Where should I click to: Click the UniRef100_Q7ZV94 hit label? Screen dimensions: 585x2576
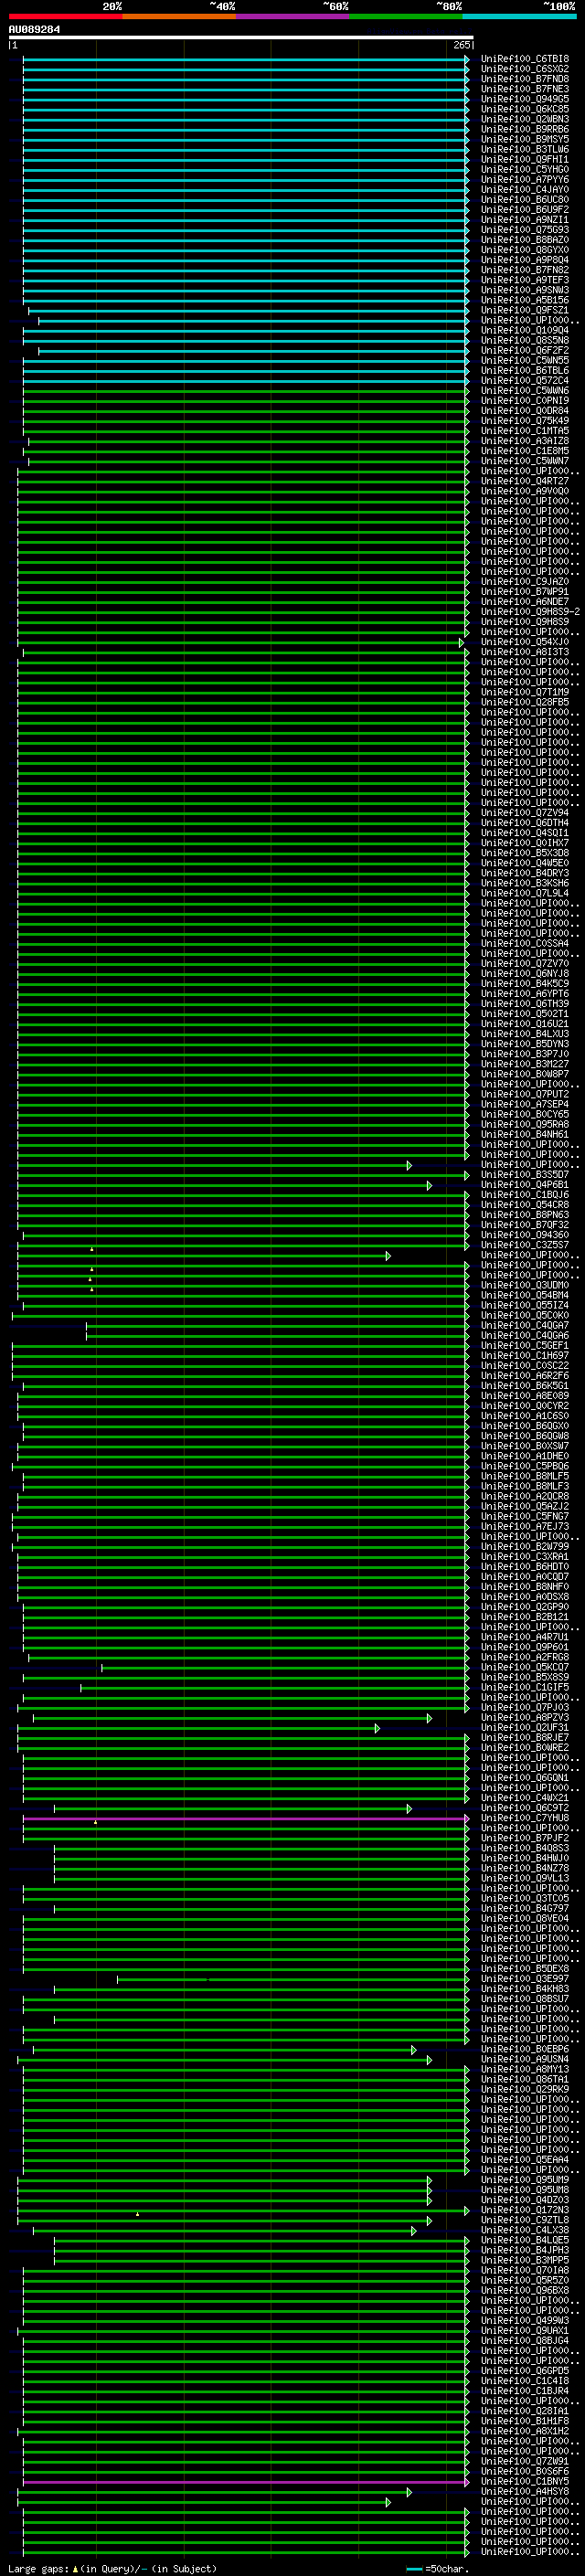(x=525, y=813)
